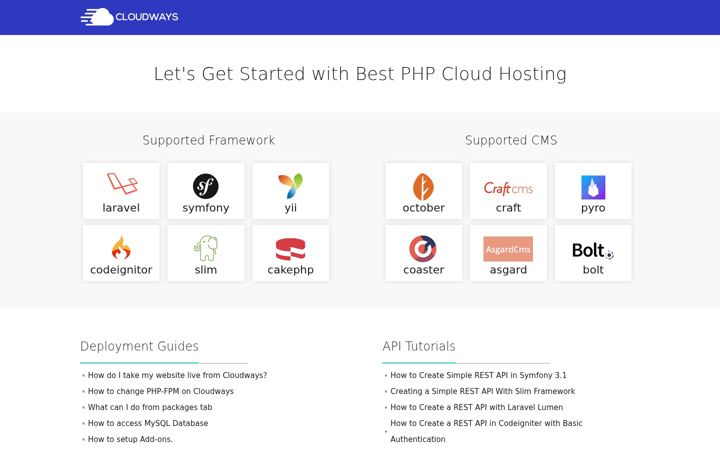Open 'How do I take my website live' guide
This screenshot has height=450, width=720.
pos(177,375)
